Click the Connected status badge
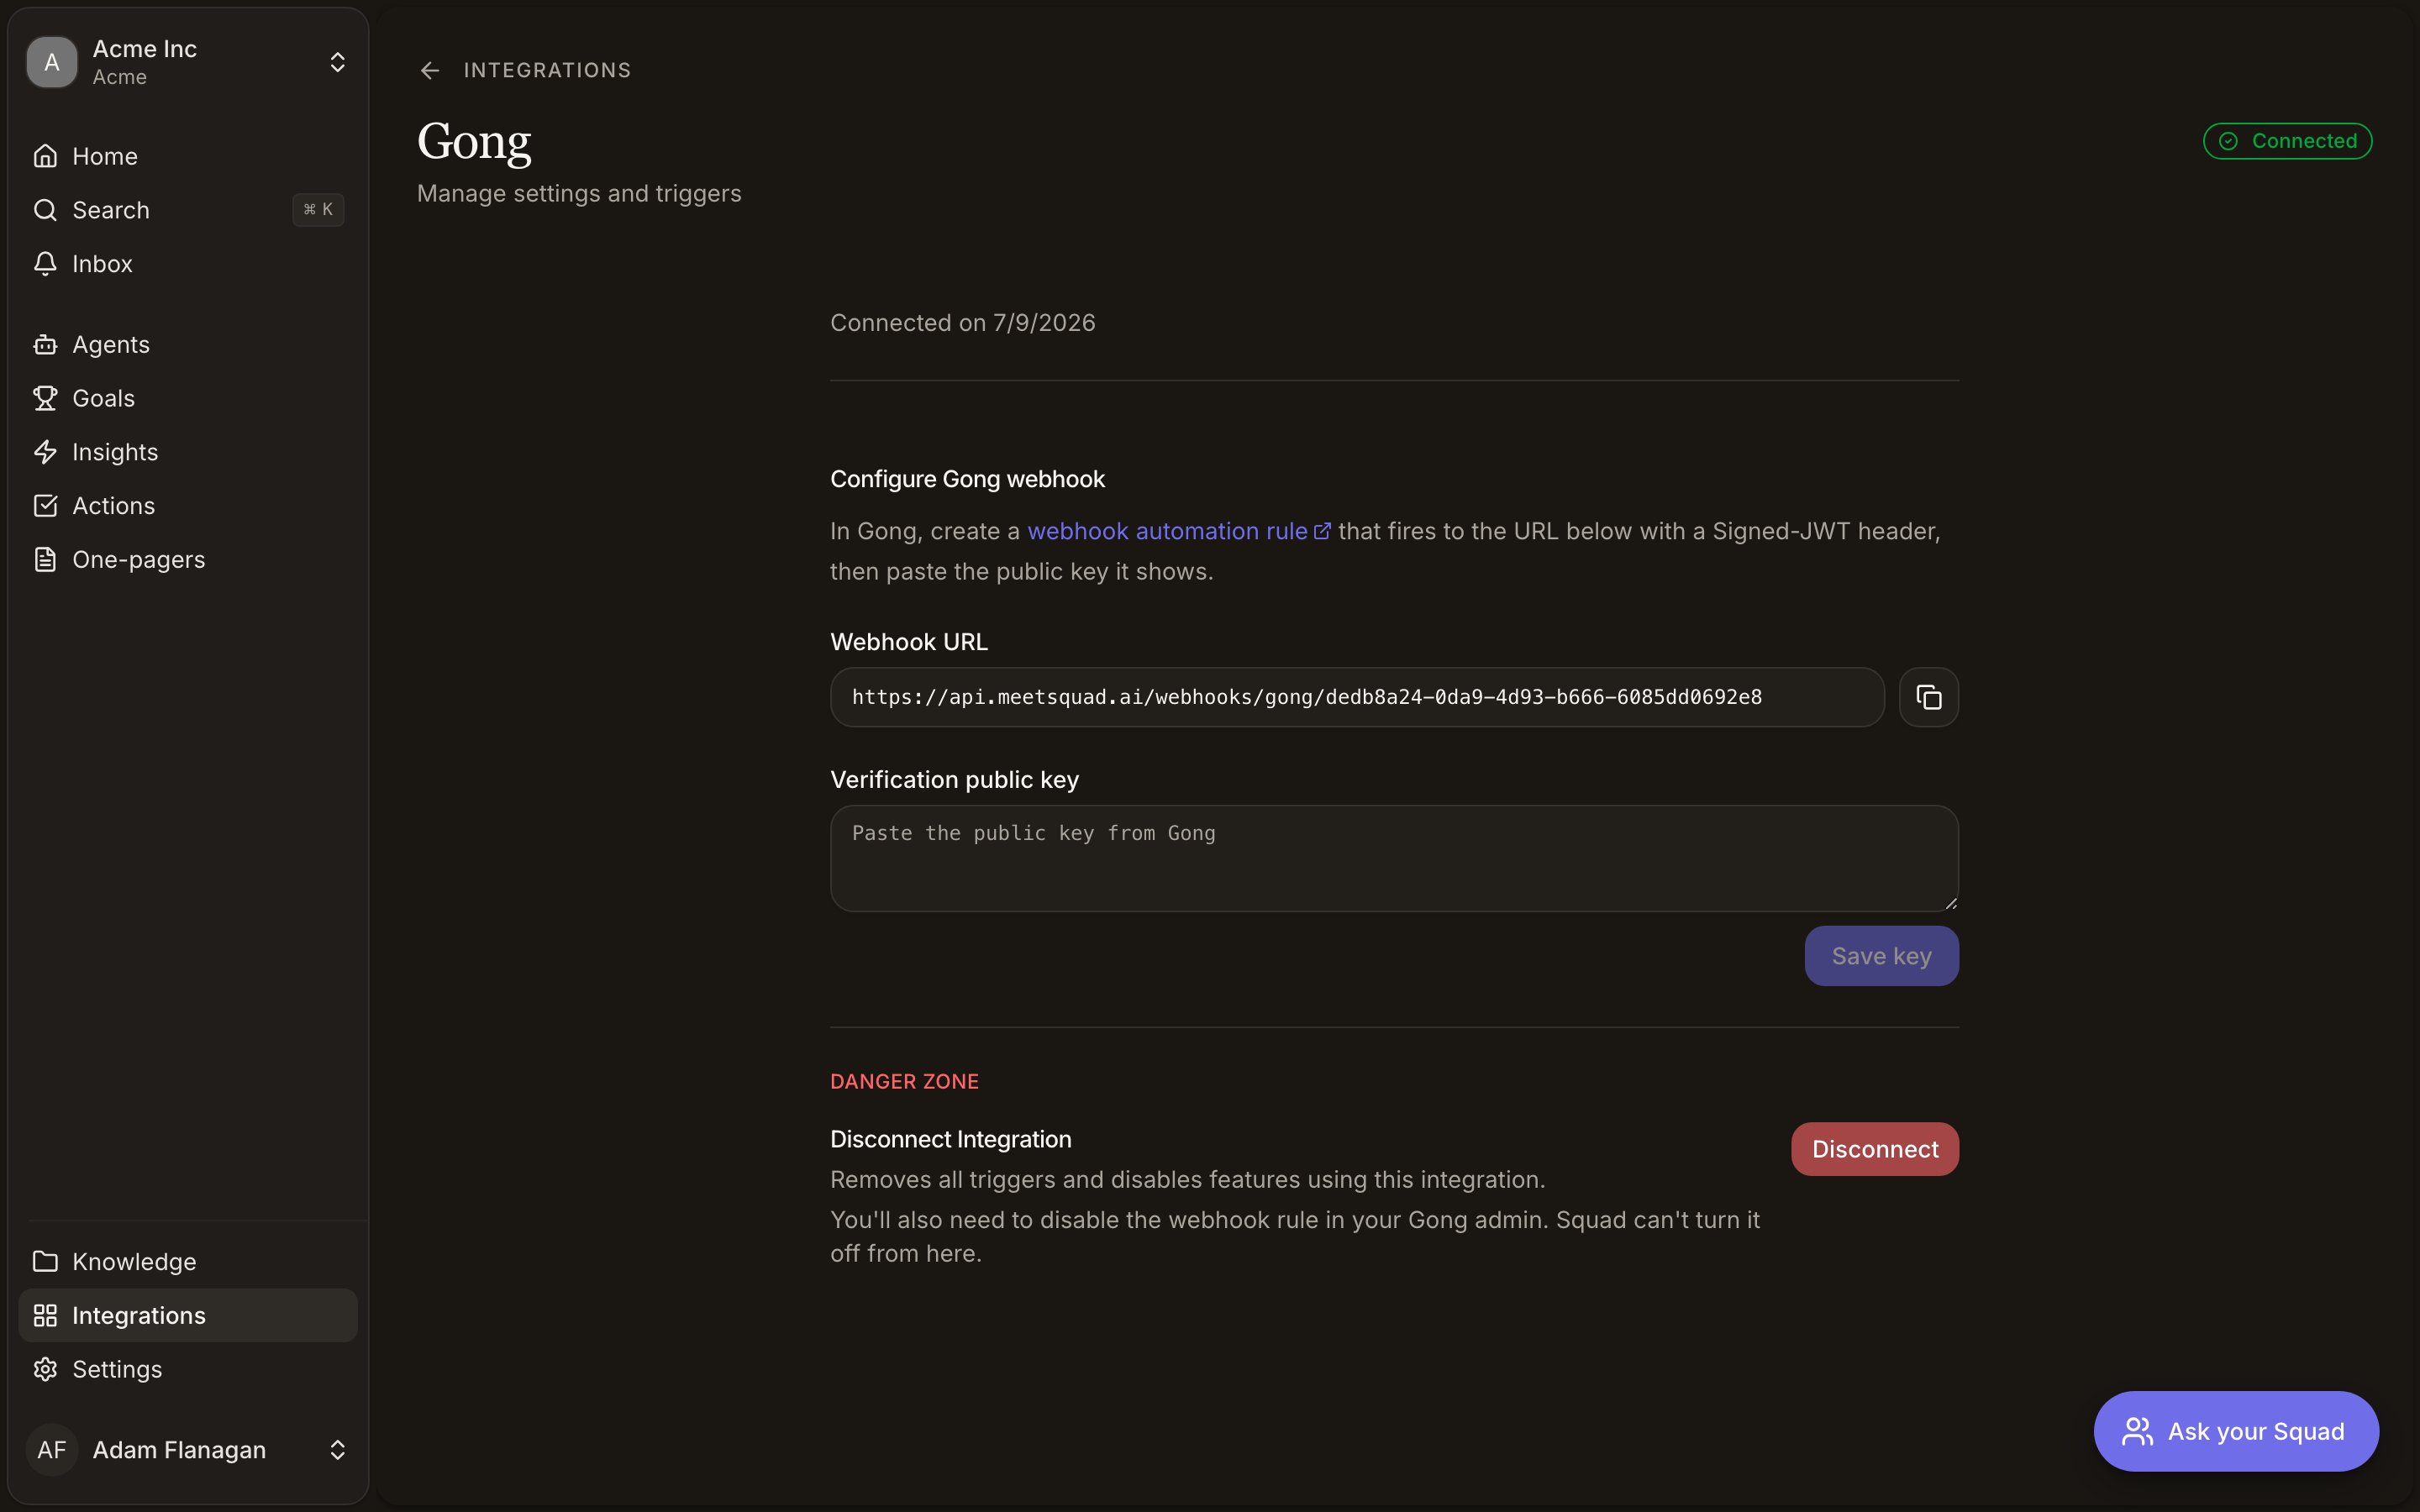Screen dimensions: 2420x1512 [2287, 141]
